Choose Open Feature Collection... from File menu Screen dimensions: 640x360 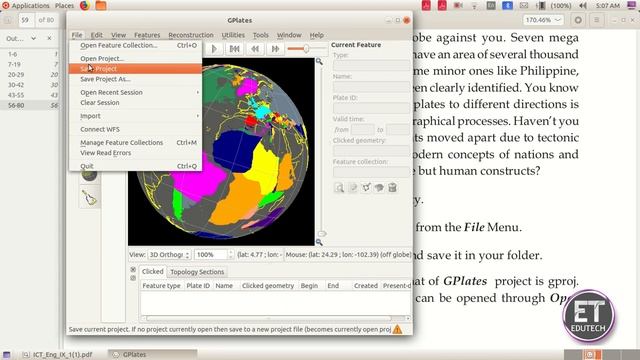click(x=135, y=45)
